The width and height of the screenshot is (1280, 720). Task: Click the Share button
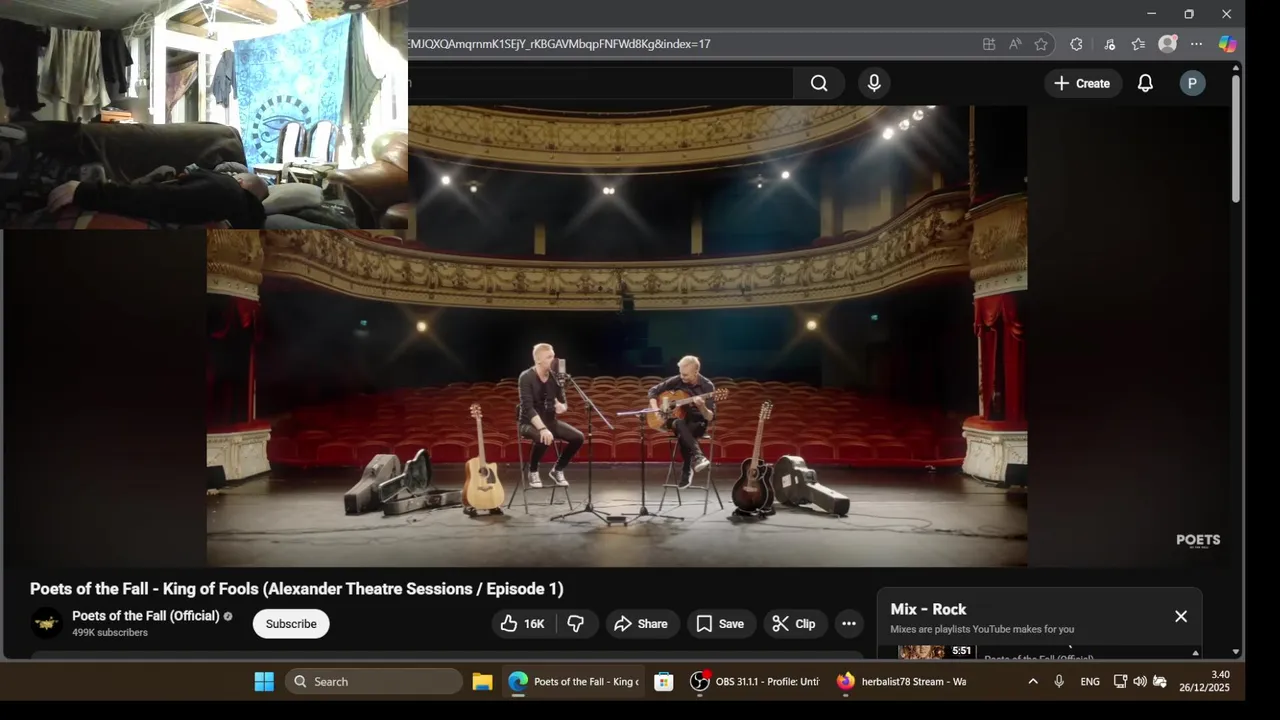[641, 624]
